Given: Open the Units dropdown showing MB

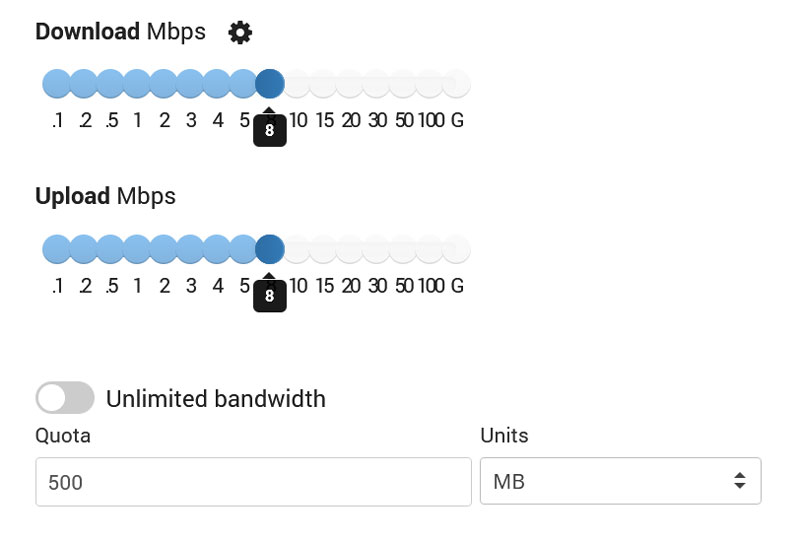Looking at the screenshot, I should pyautogui.click(x=620, y=481).
